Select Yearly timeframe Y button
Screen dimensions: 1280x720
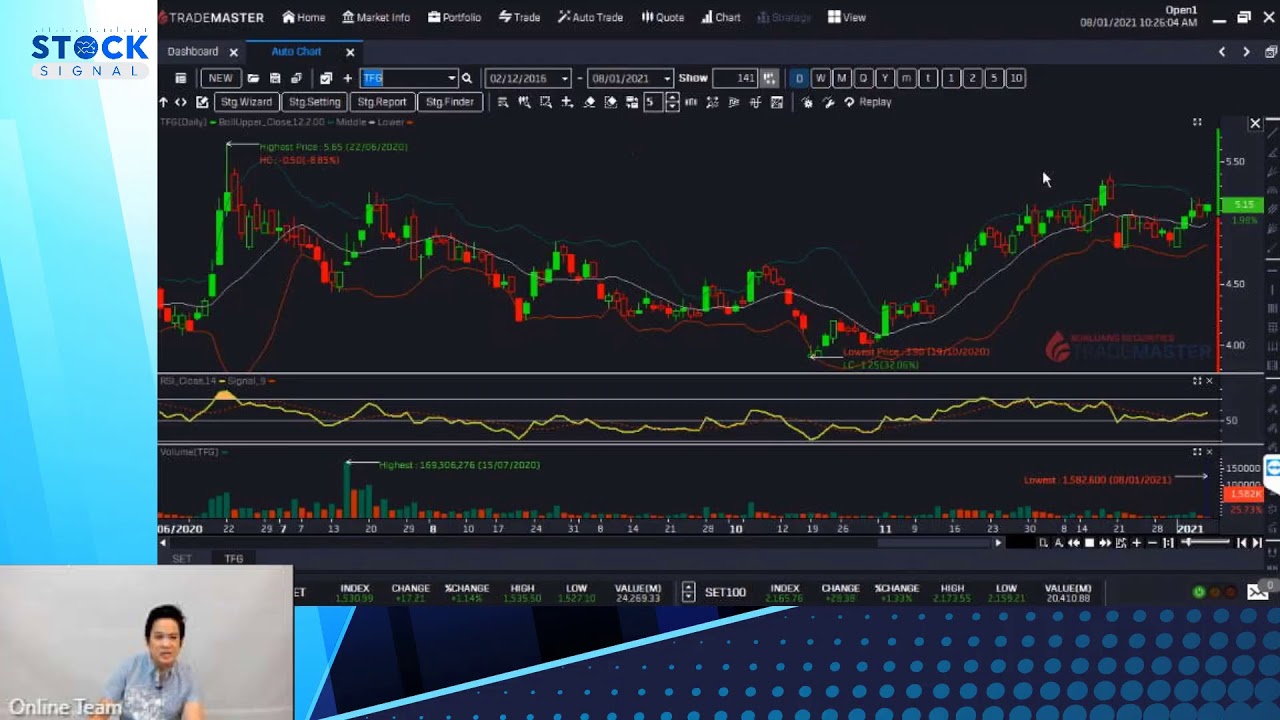884,78
